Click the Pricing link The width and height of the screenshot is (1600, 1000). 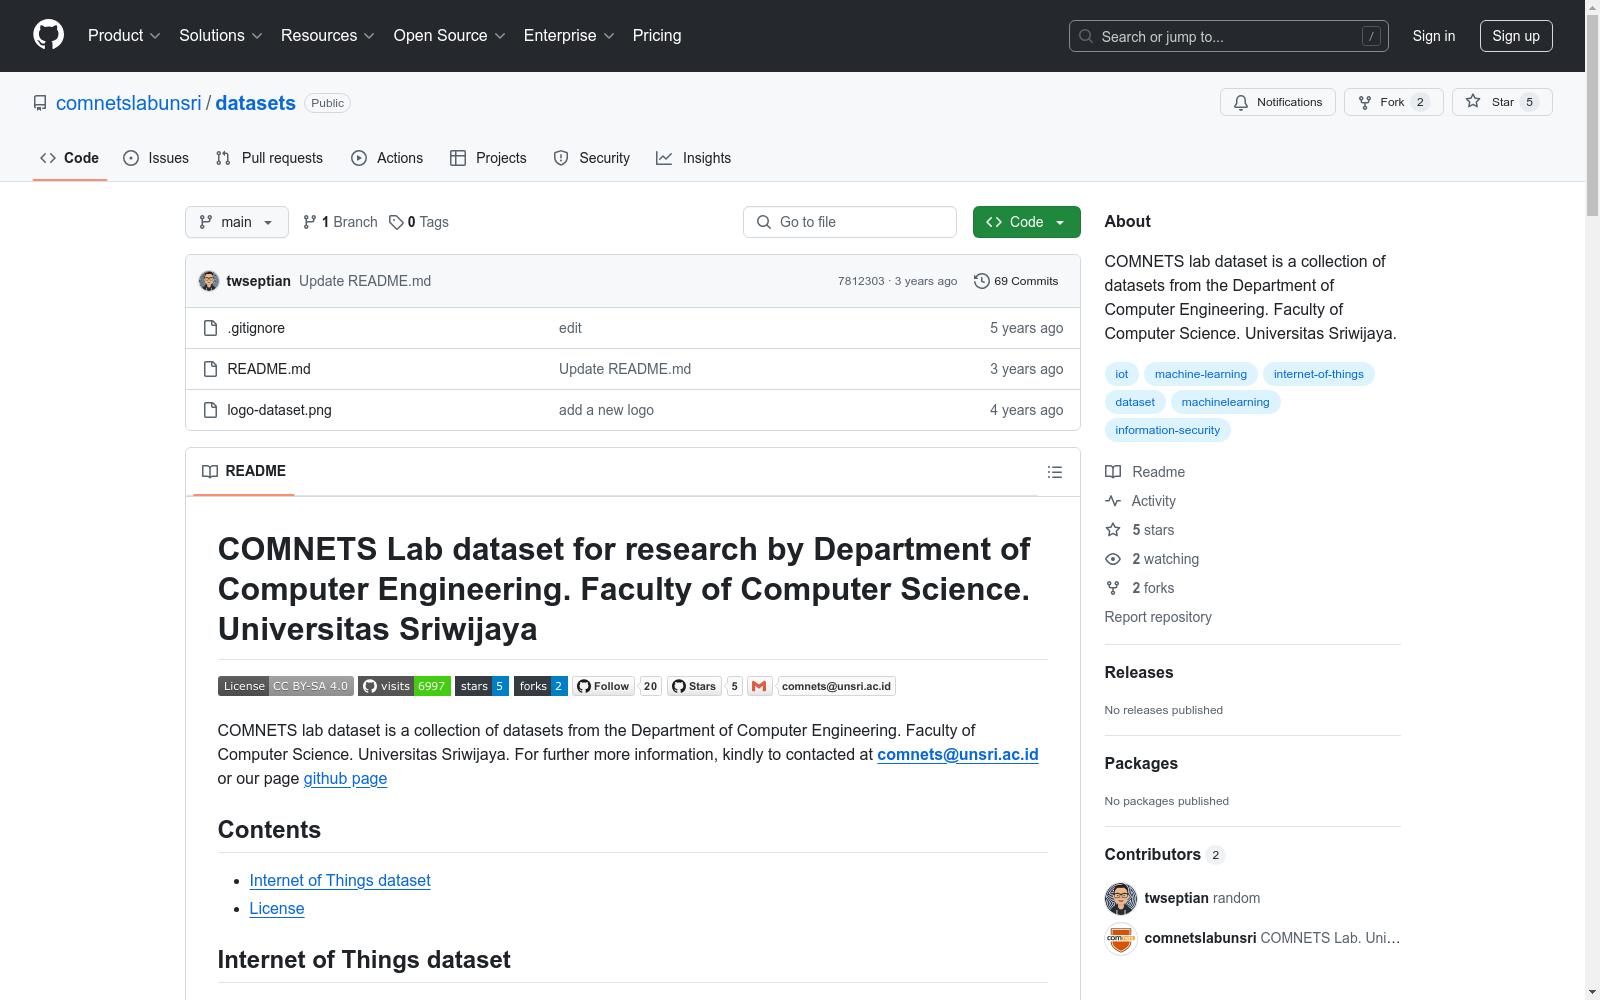[x=657, y=35]
